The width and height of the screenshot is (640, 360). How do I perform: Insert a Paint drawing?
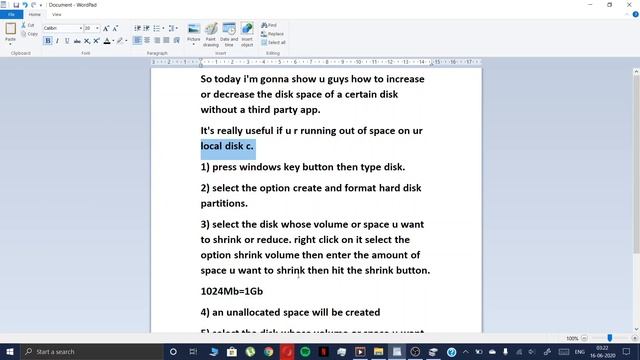[x=211, y=33]
